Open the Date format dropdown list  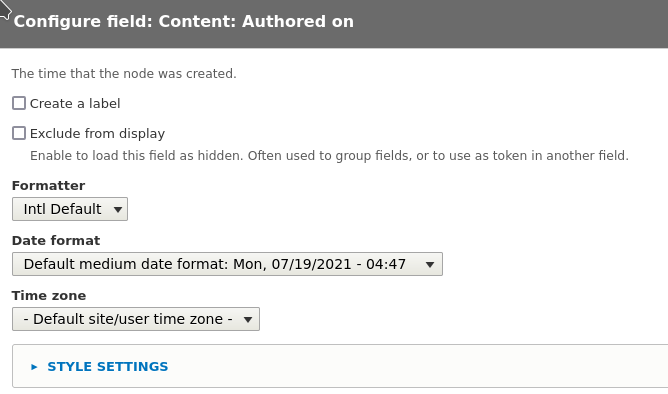[x=227, y=264]
